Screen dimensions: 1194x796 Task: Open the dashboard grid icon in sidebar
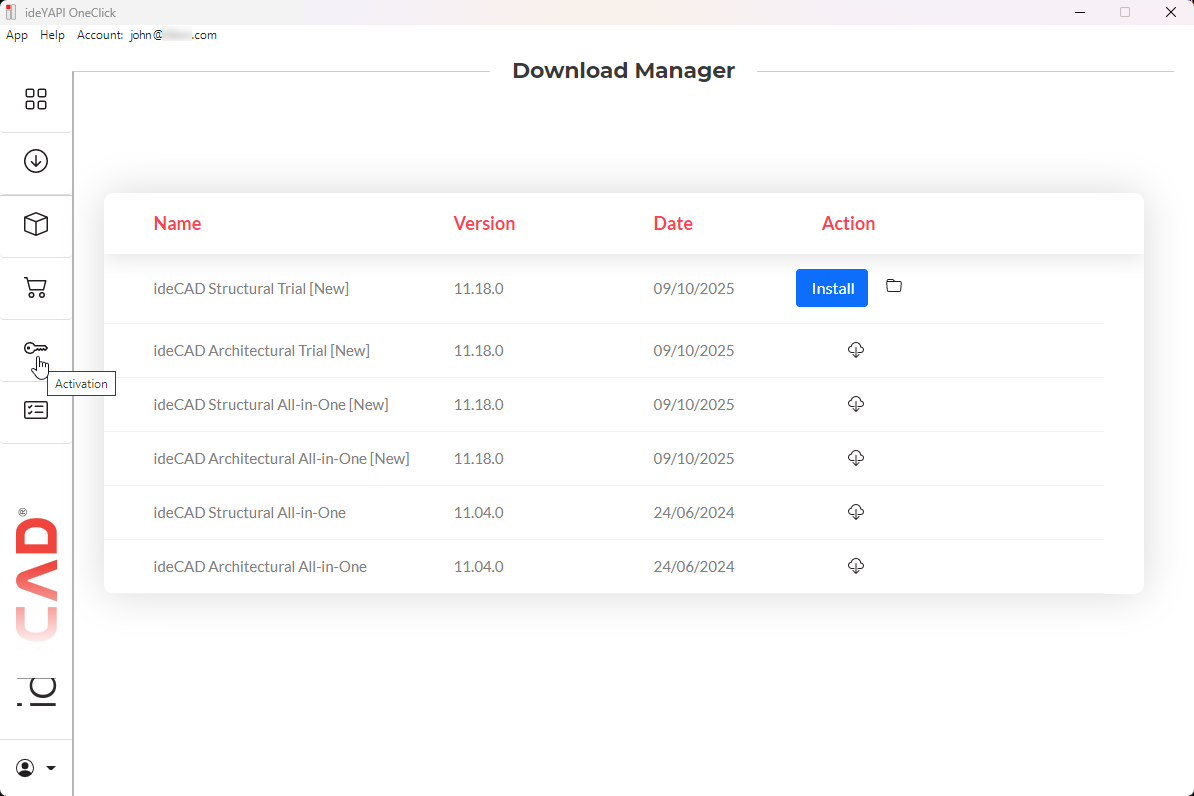pyautogui.click(x=36, y=99)
